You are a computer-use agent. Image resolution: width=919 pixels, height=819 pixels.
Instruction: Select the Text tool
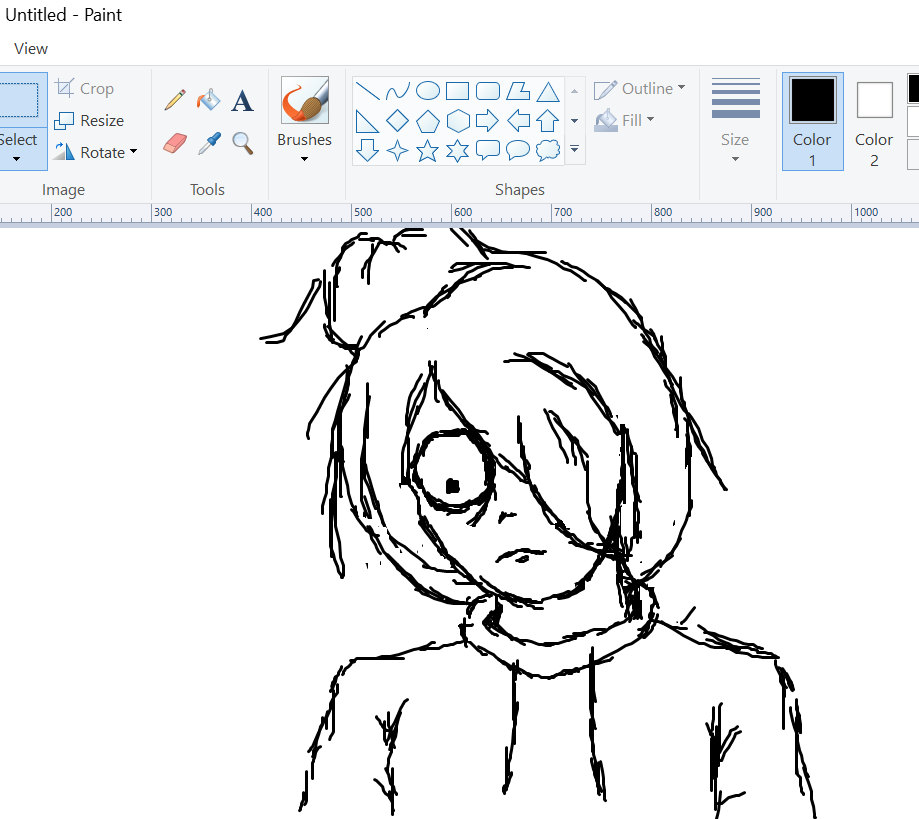click(x=242, y=101)
